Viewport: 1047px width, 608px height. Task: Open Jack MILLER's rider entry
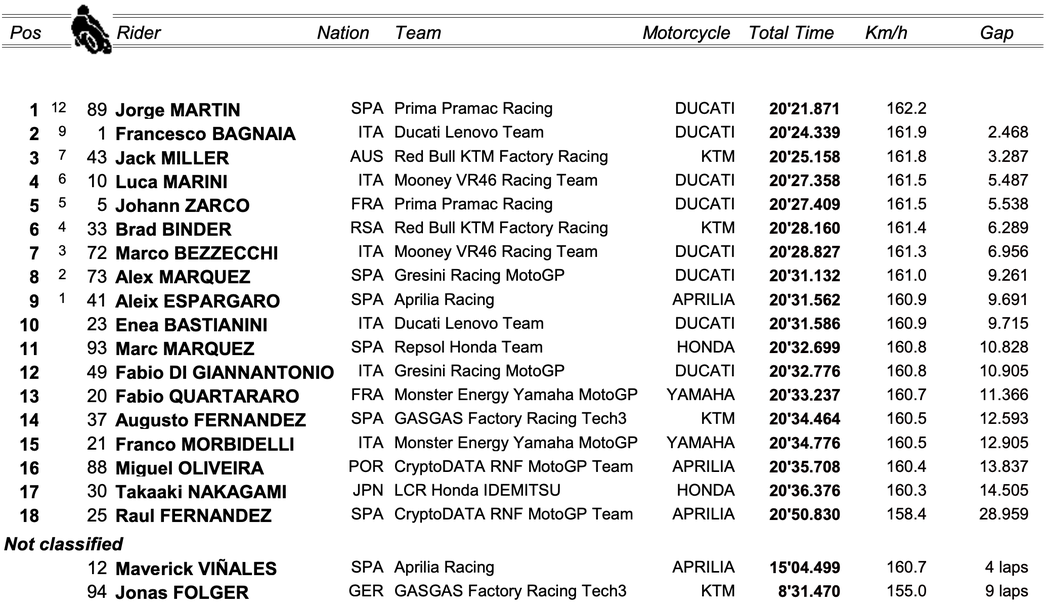coord(172,158)
